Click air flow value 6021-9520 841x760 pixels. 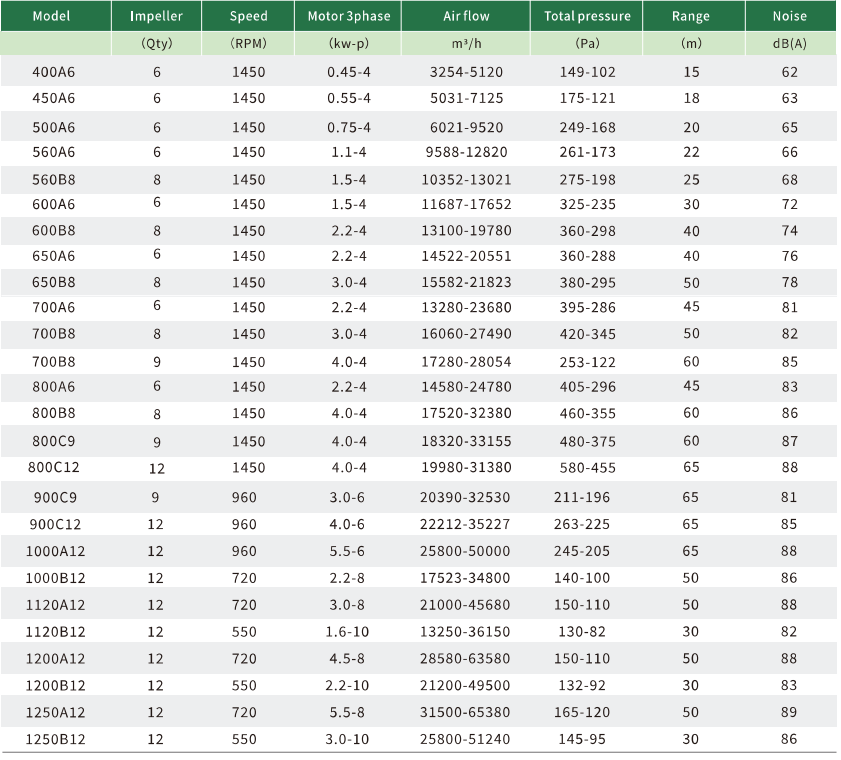click(466, 128)
